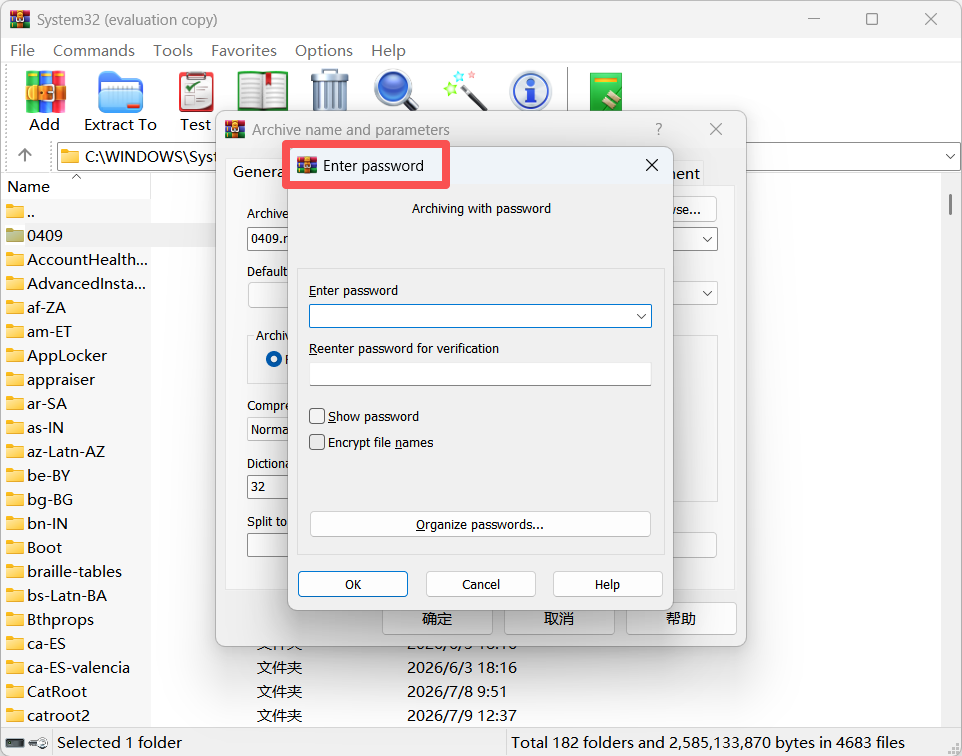
Task: Enable the Show password checkbox
Action: click(317, 416)
